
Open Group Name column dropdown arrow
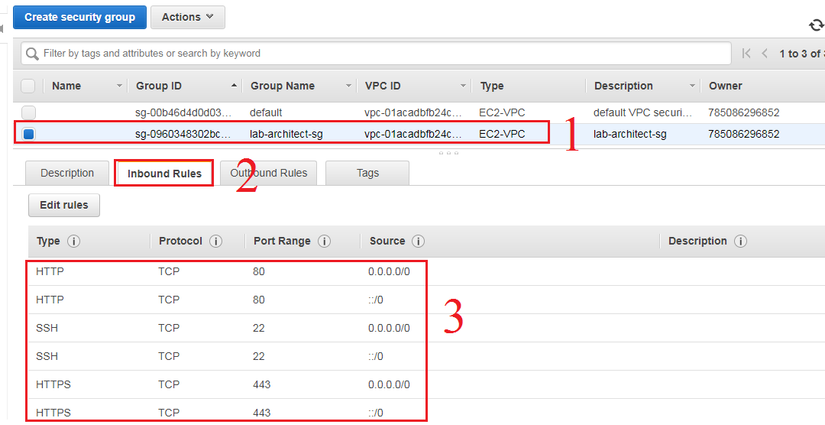click(348, 86)
